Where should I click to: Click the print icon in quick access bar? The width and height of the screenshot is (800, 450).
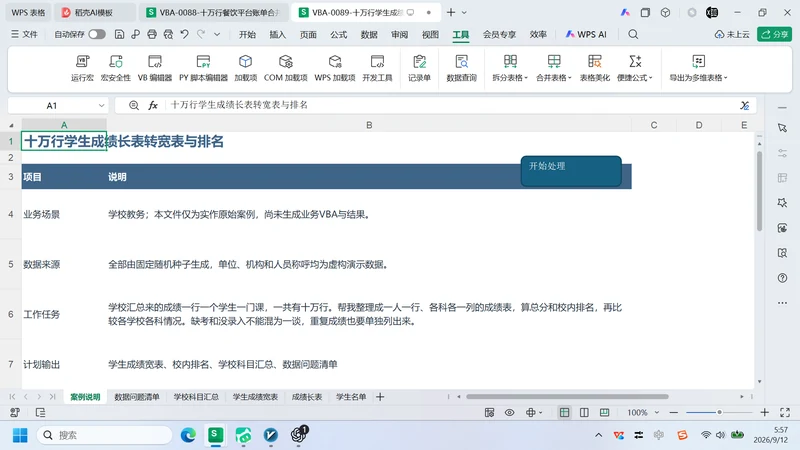152,34
